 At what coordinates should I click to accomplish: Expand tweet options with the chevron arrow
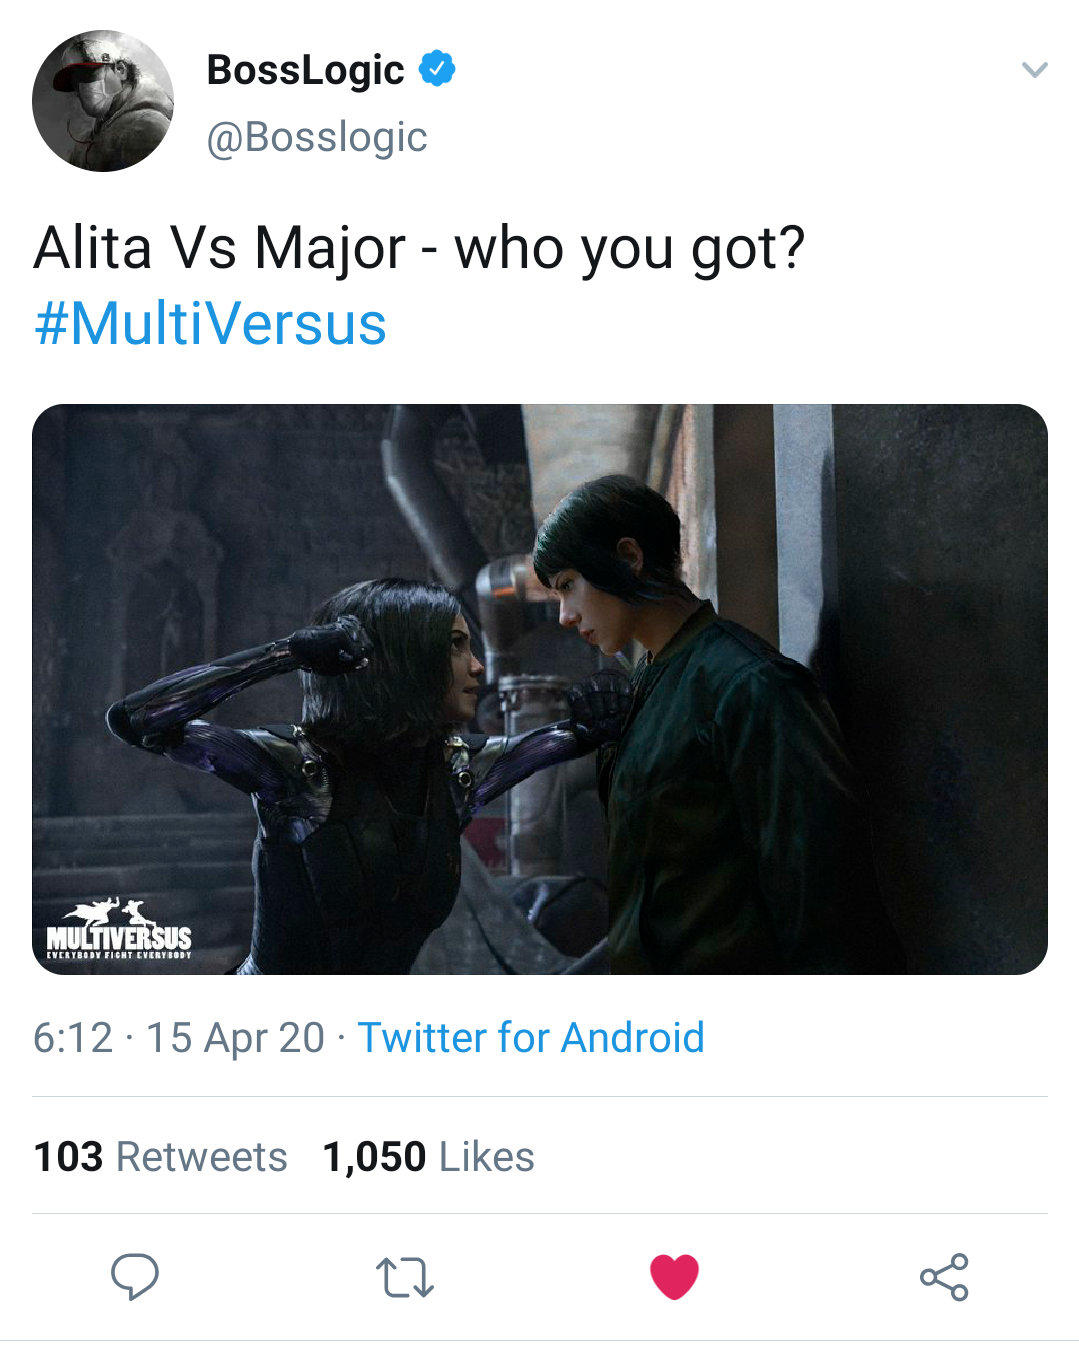coord(1034,70)
